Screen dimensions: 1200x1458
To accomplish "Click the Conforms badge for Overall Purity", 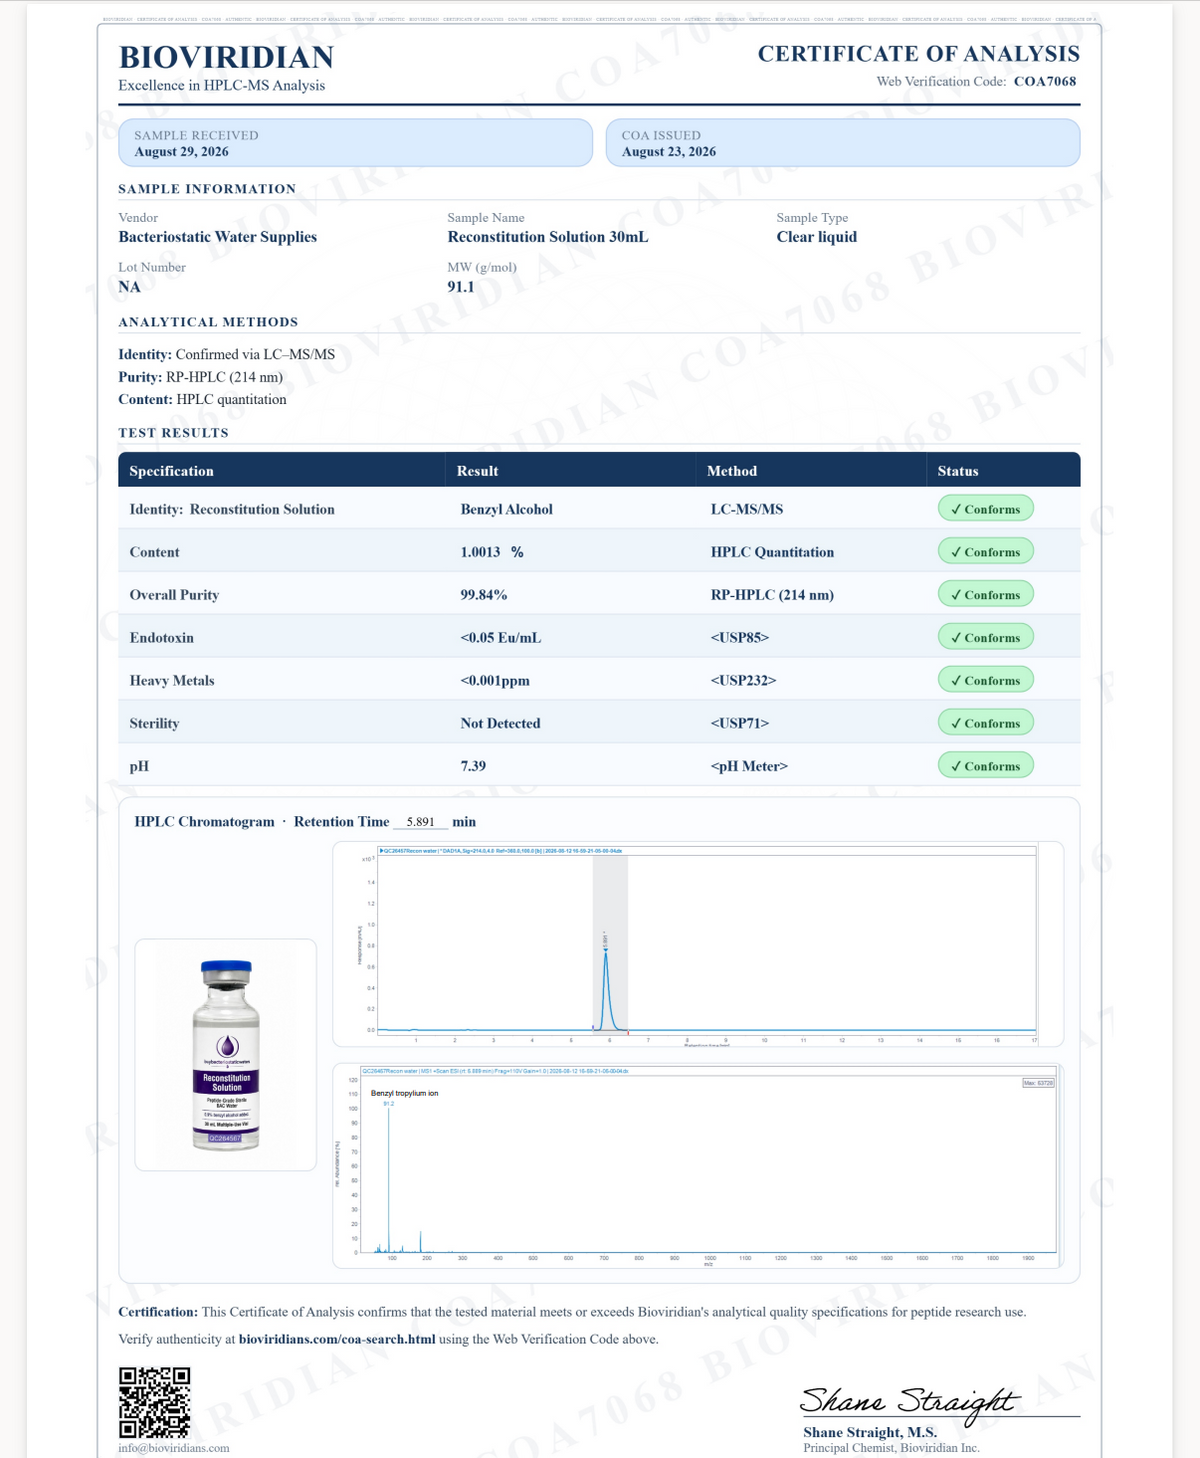I will click(x=985, y=595).
